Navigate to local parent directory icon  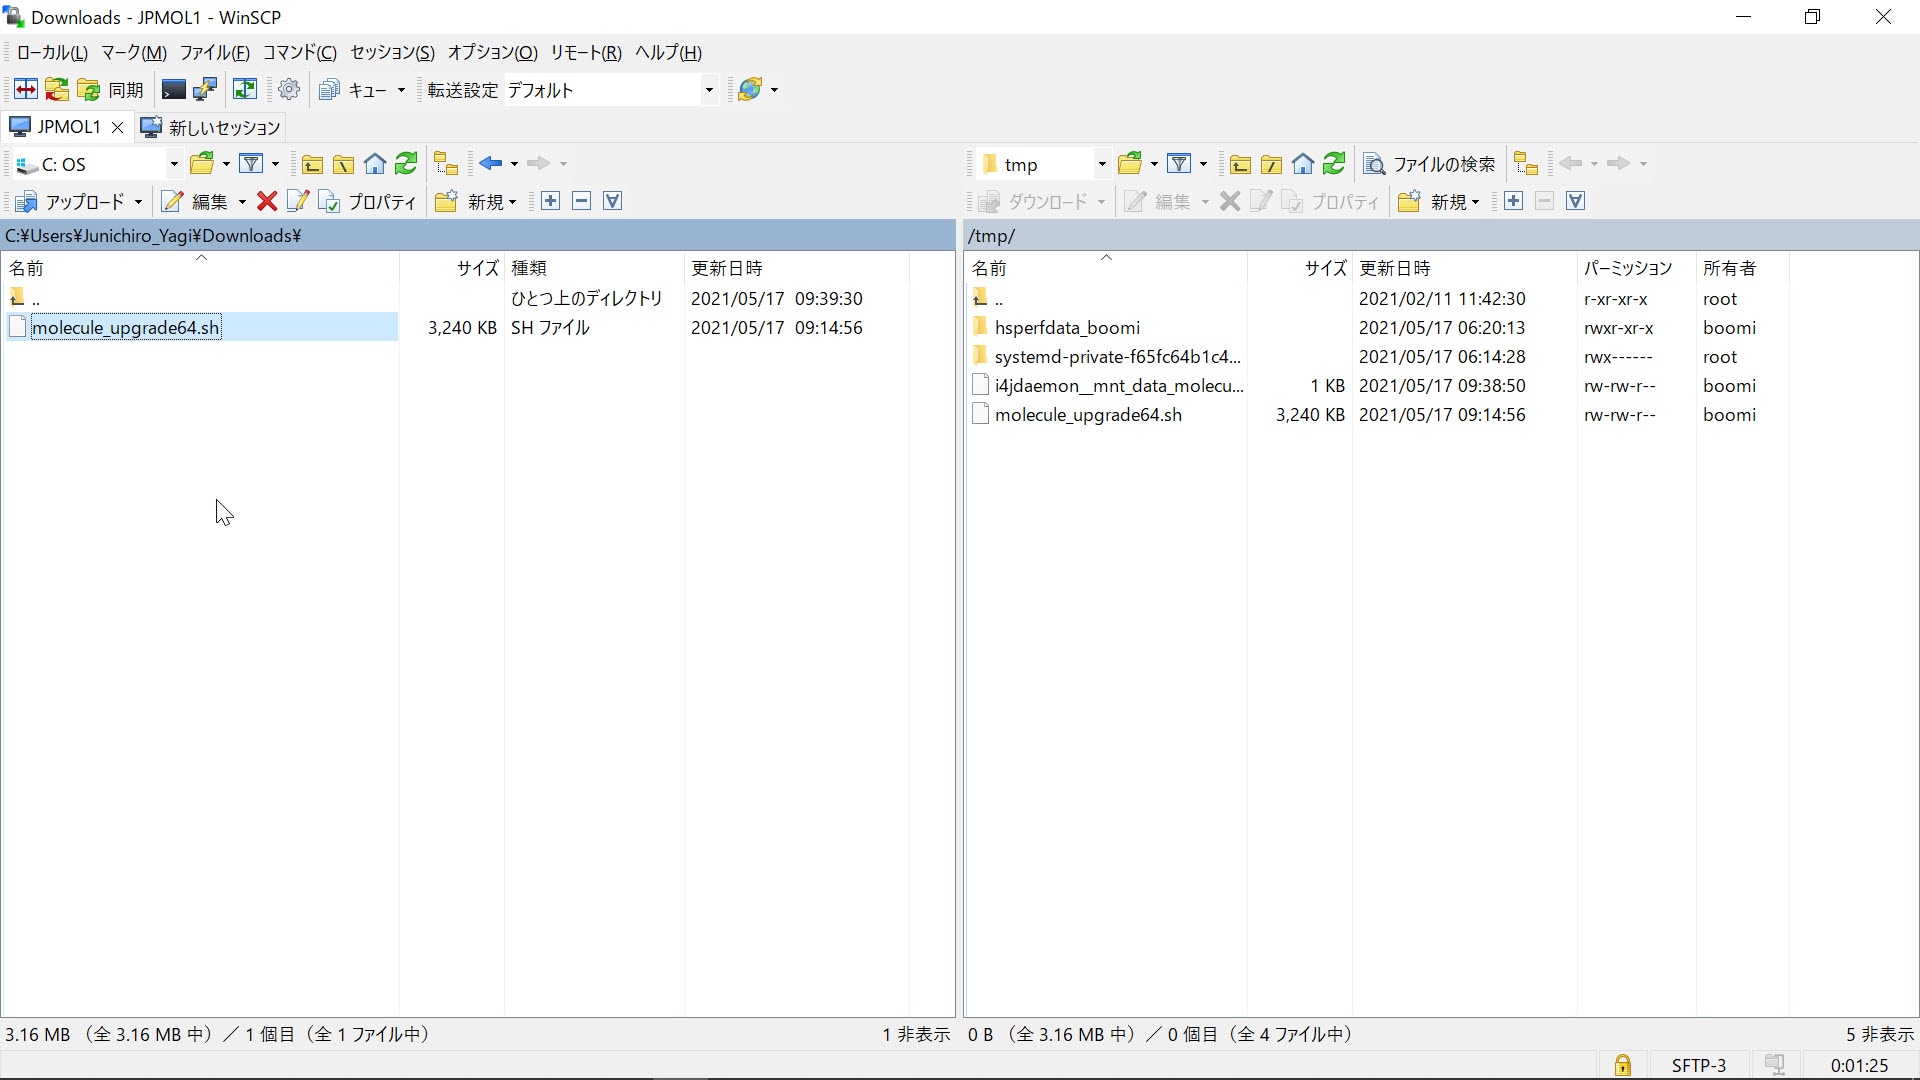point(312,163)
